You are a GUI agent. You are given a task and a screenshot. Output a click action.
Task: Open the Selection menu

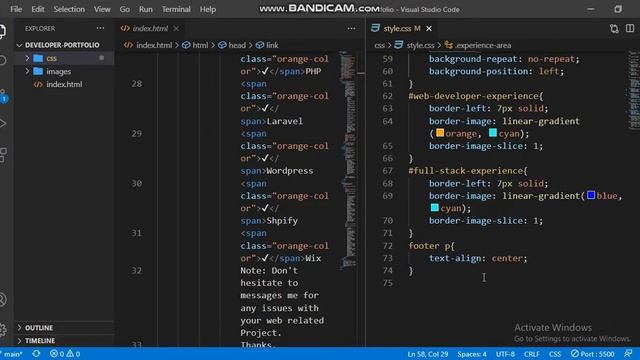[69, 9]
